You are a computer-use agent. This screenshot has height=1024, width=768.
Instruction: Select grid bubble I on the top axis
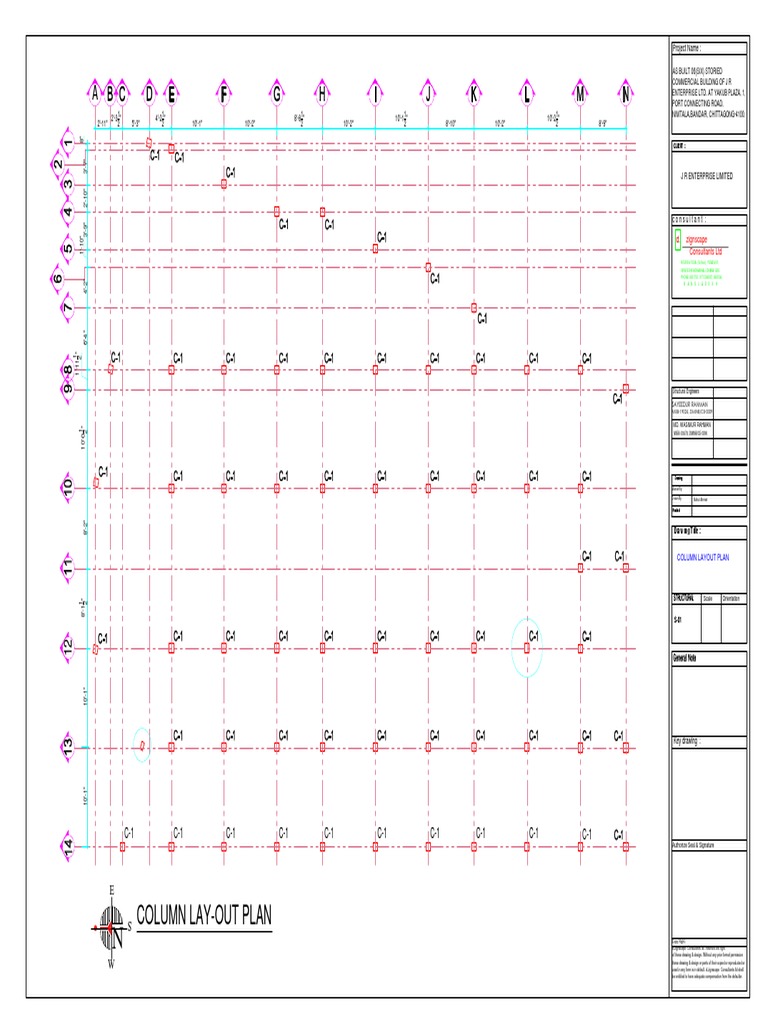click(376, 95)
